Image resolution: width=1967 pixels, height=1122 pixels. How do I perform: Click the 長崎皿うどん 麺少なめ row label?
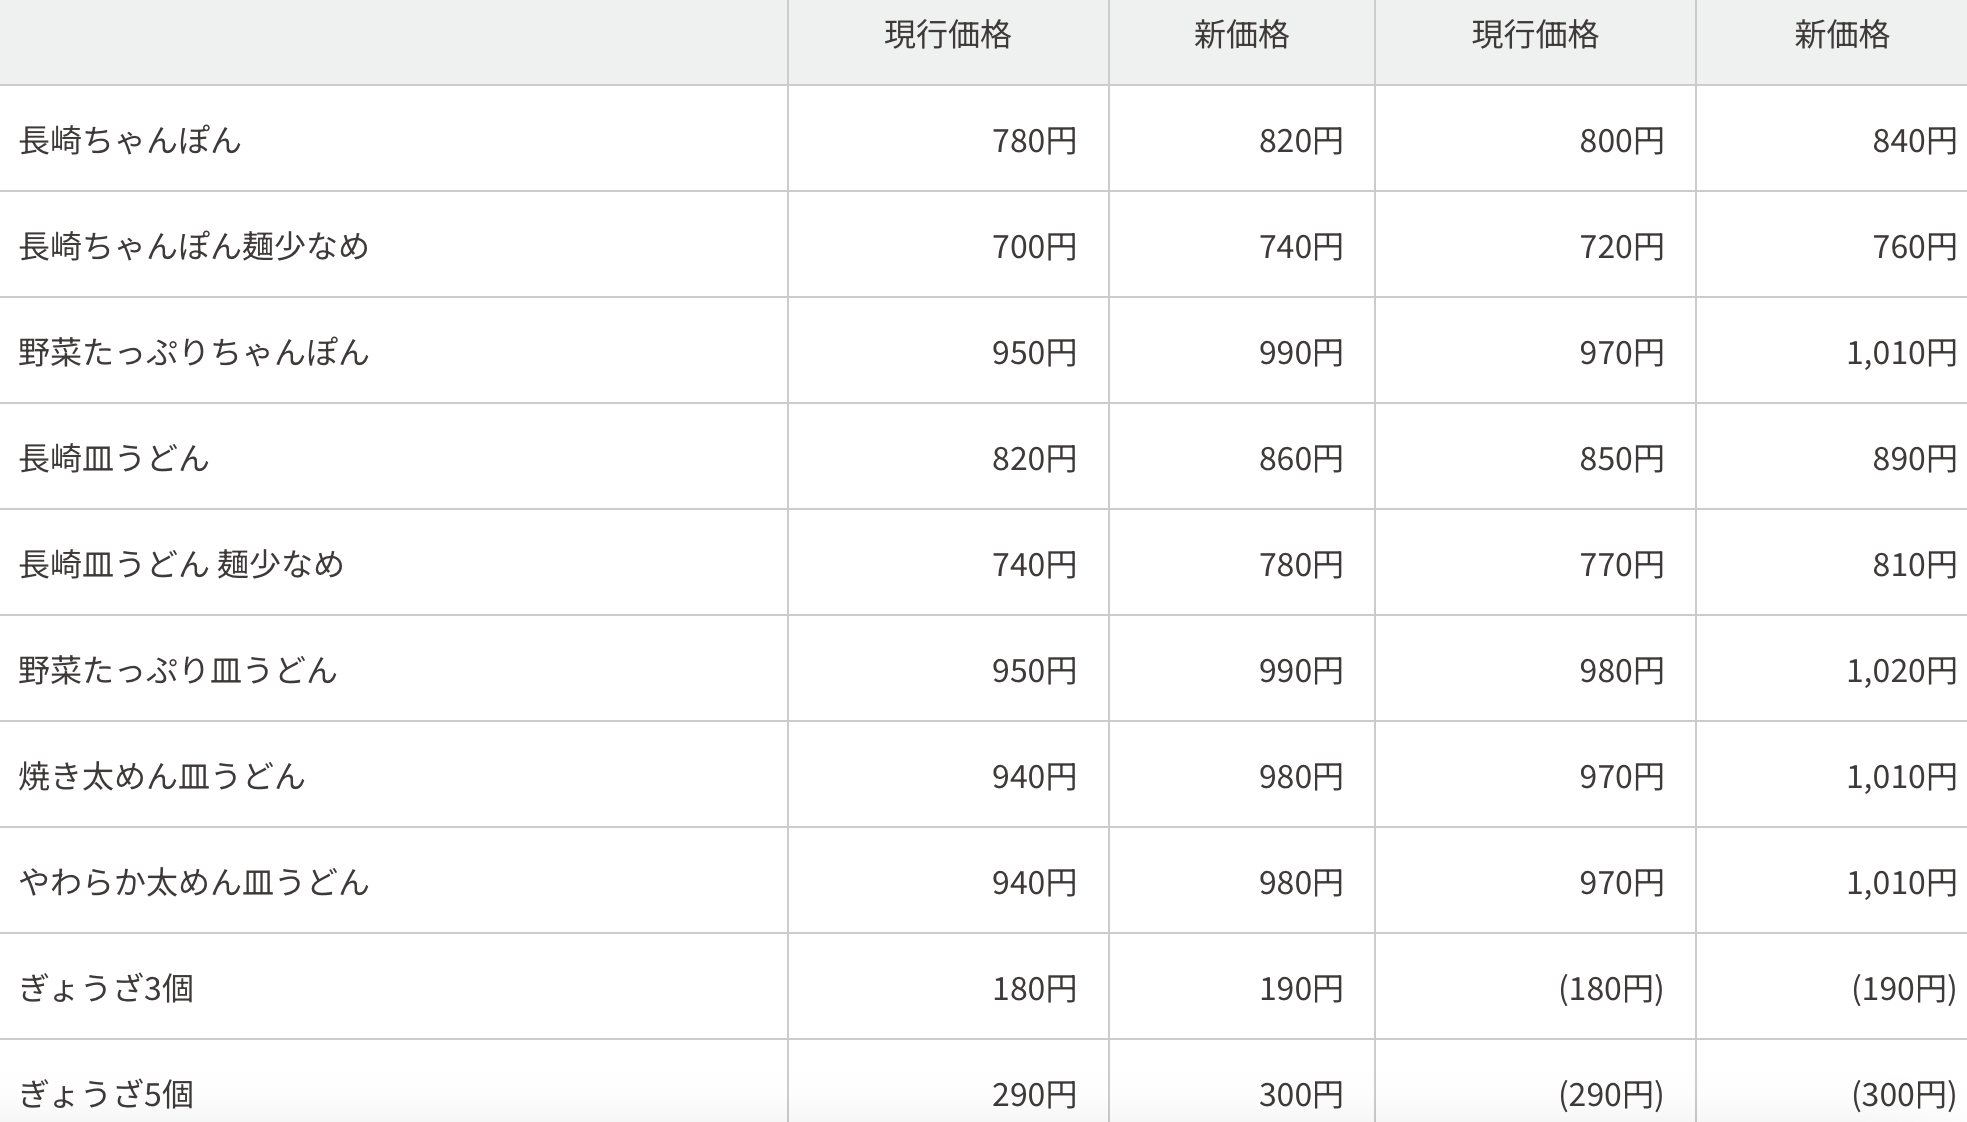[181, 564]
